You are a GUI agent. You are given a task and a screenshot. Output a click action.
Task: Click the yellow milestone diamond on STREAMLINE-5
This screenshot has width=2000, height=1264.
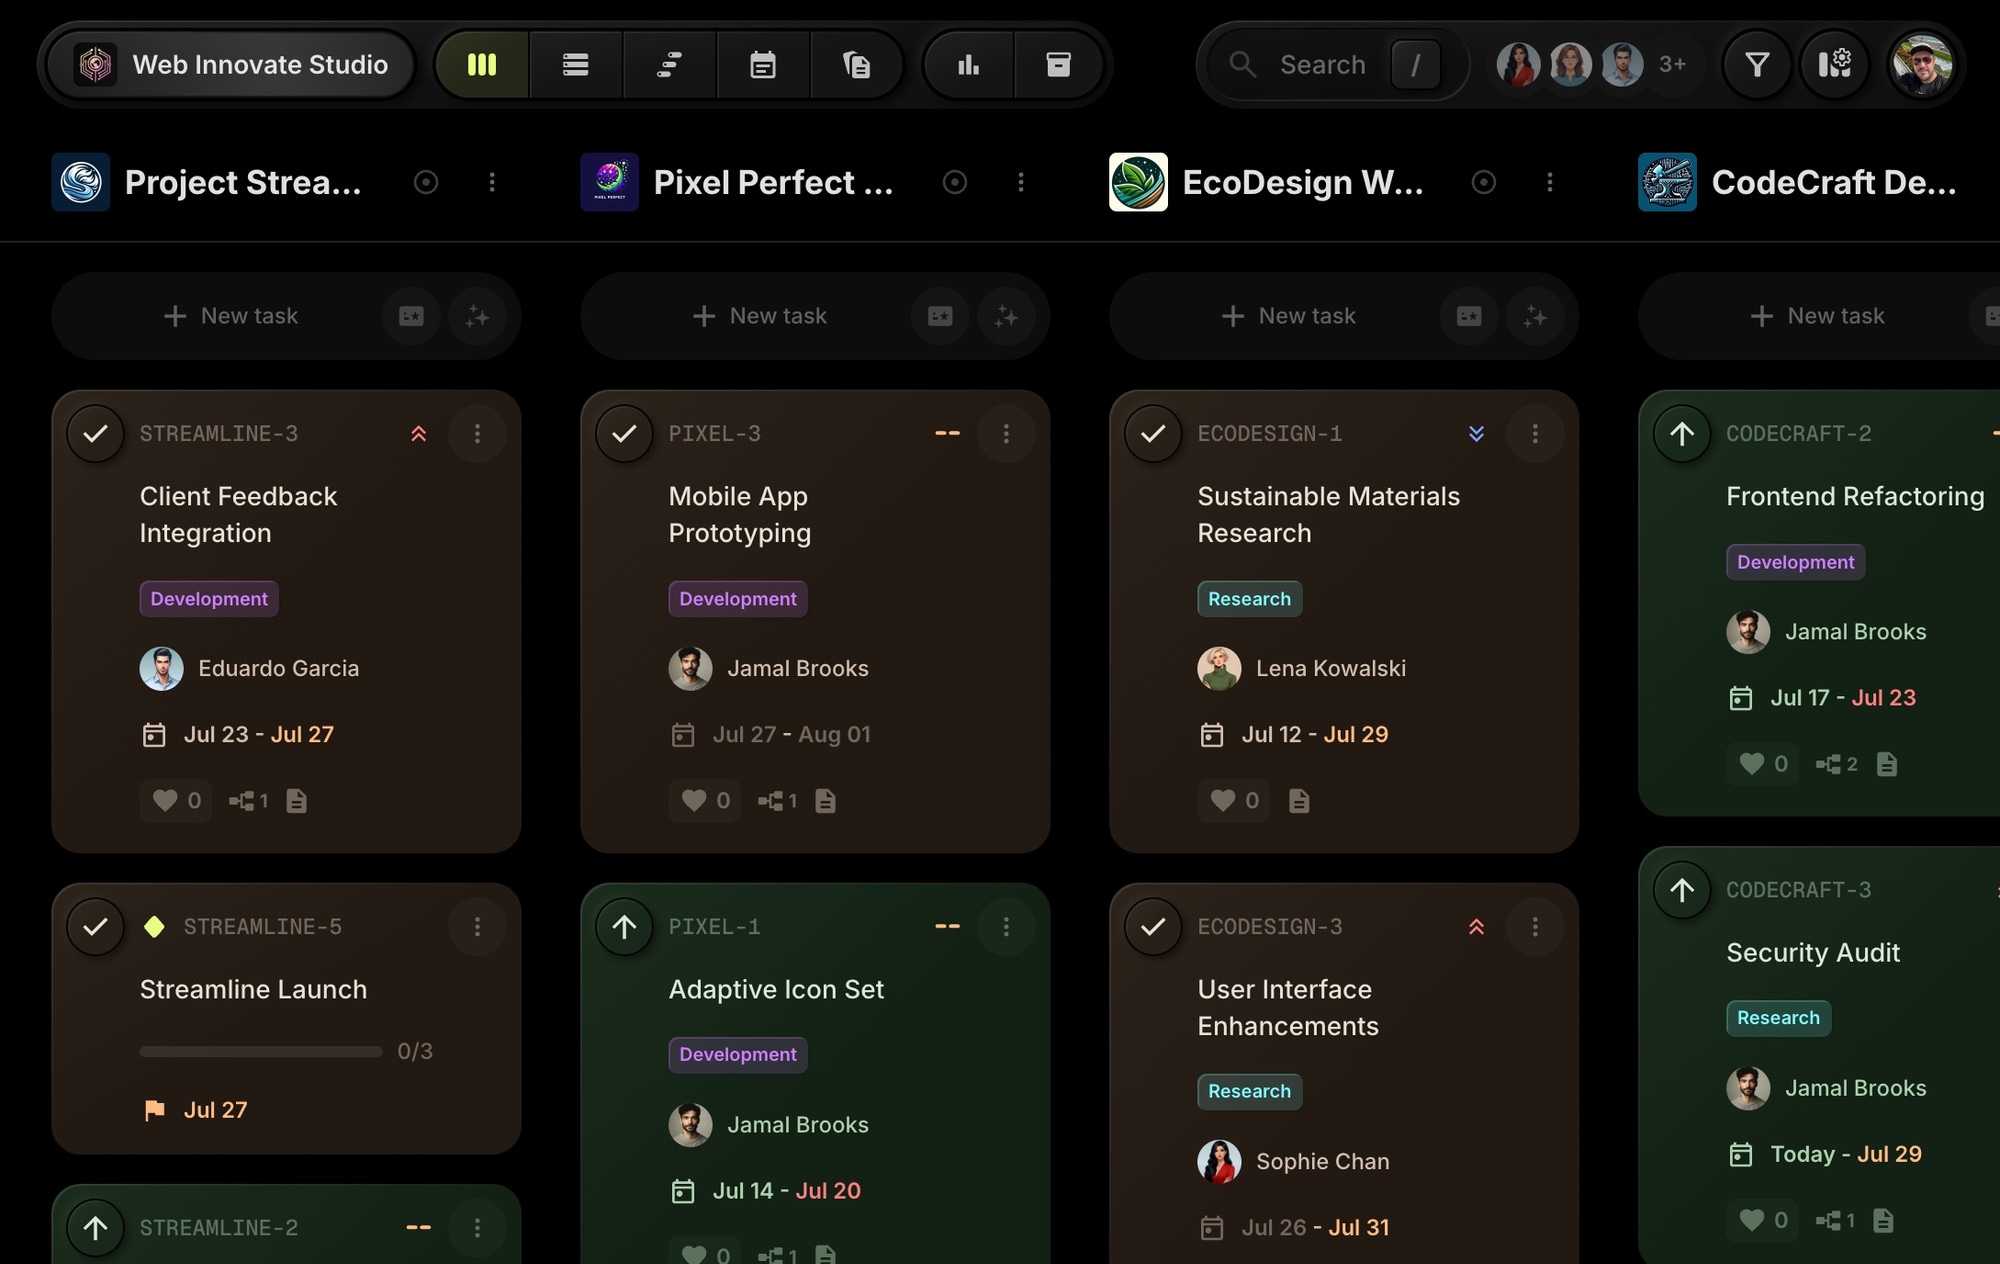(154, 926)
